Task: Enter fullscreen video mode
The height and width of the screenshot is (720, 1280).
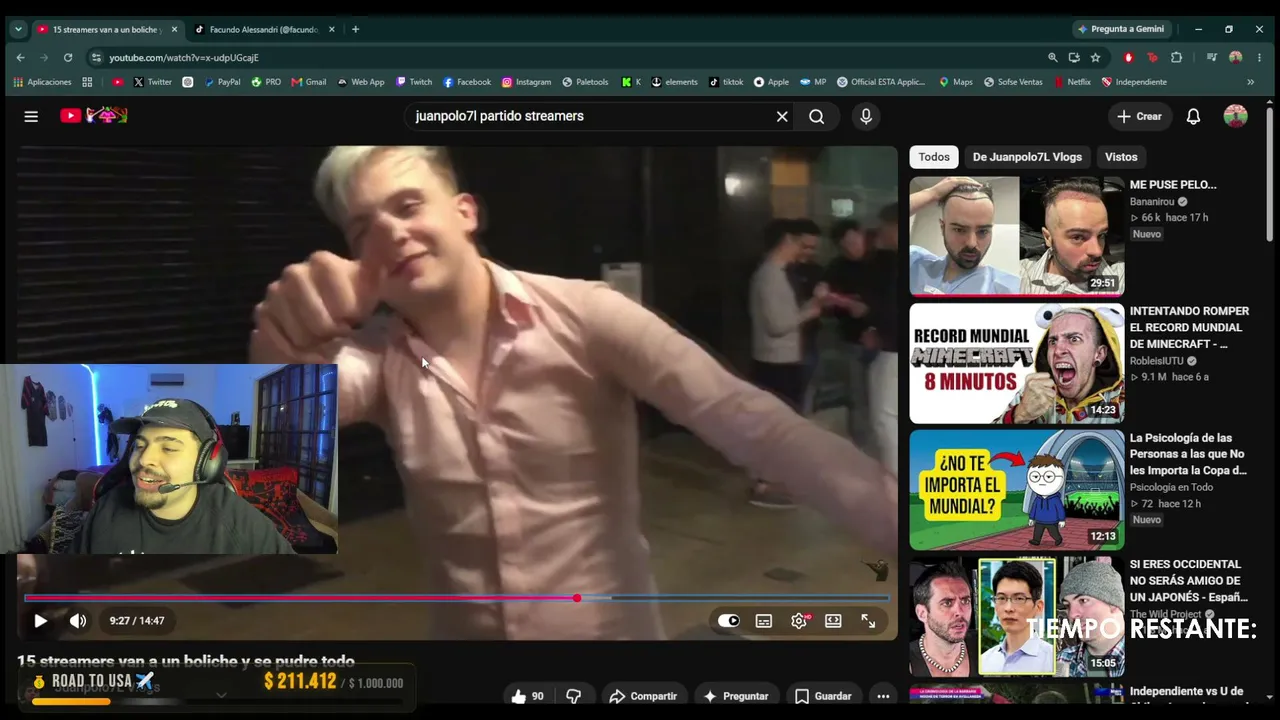Action: pyautogui.click(x=868, y=621)
